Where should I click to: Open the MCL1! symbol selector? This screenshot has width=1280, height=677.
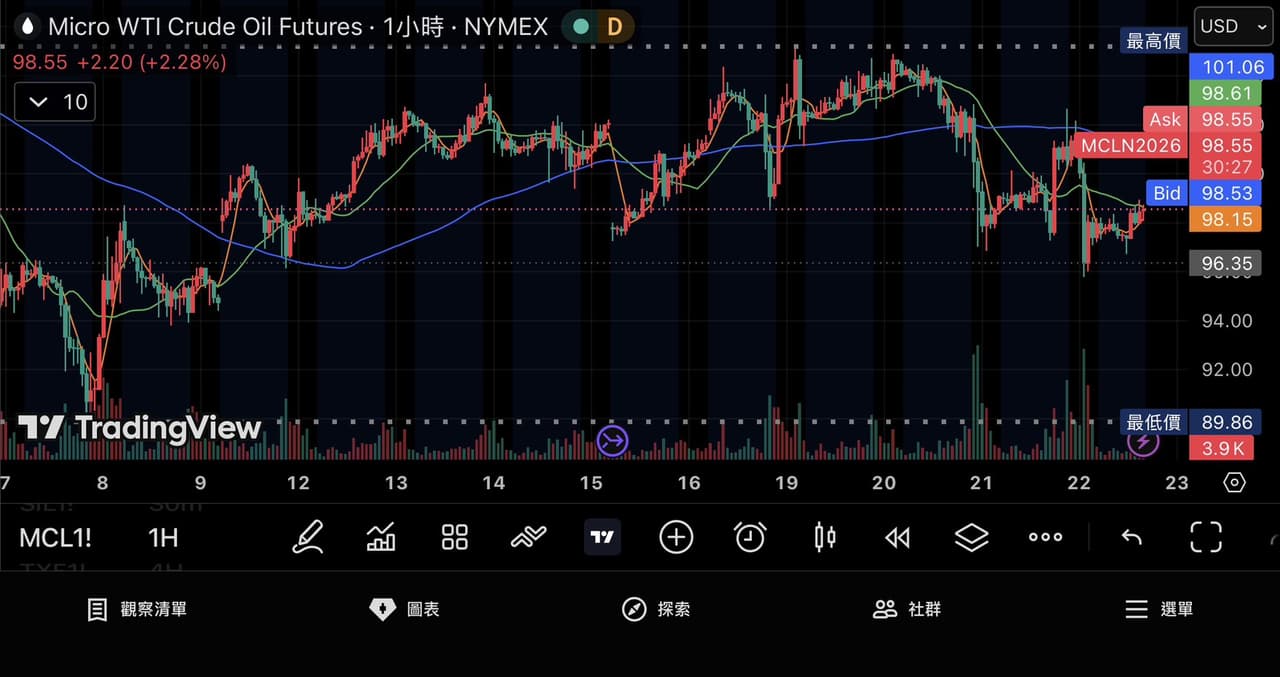pos(55,538)
